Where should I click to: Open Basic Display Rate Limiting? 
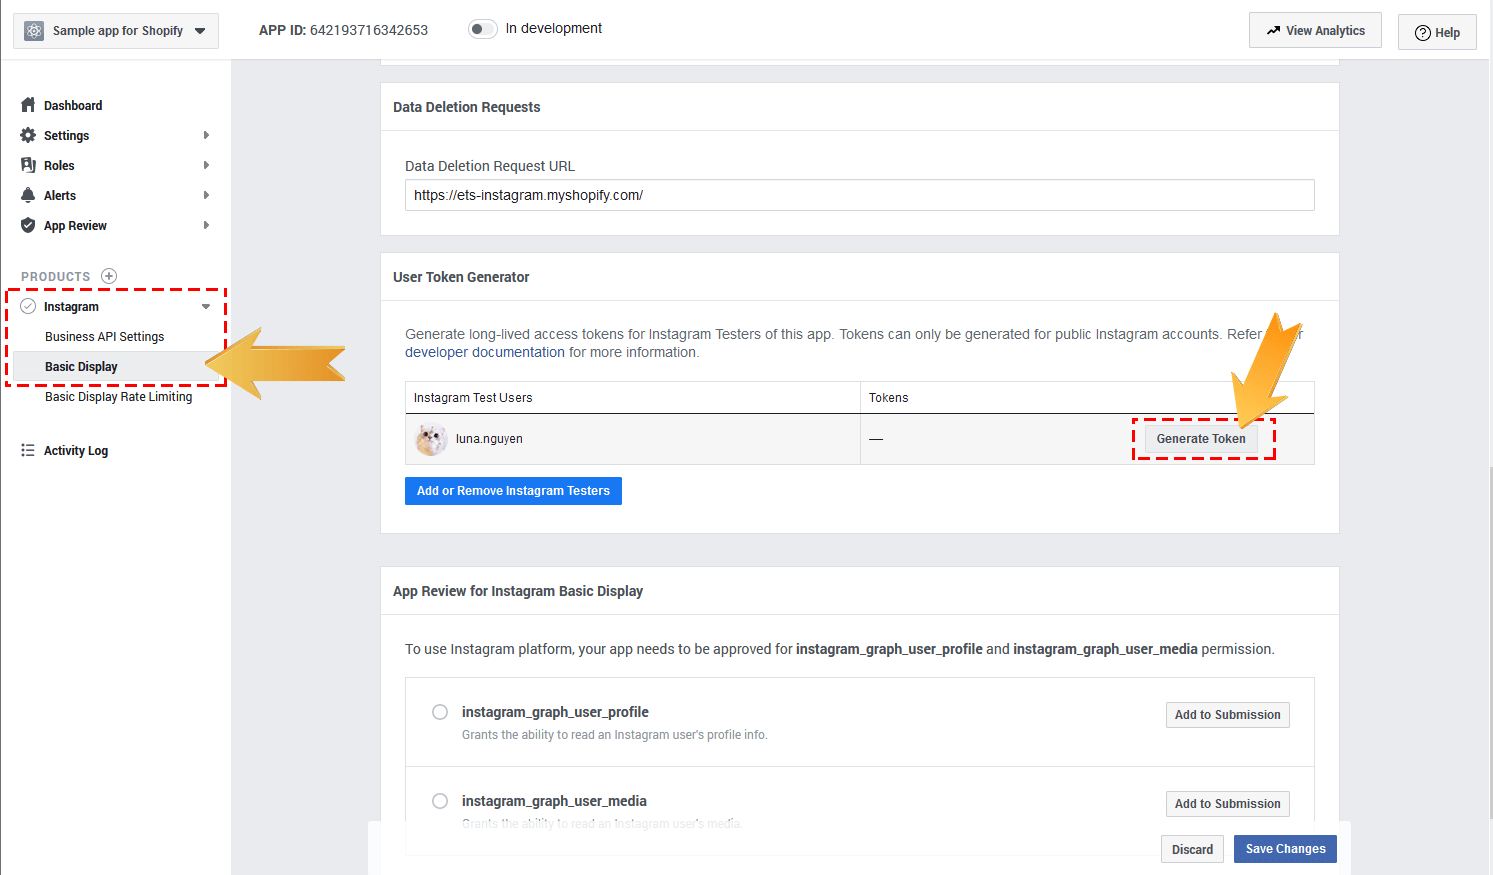click(118, 397)
